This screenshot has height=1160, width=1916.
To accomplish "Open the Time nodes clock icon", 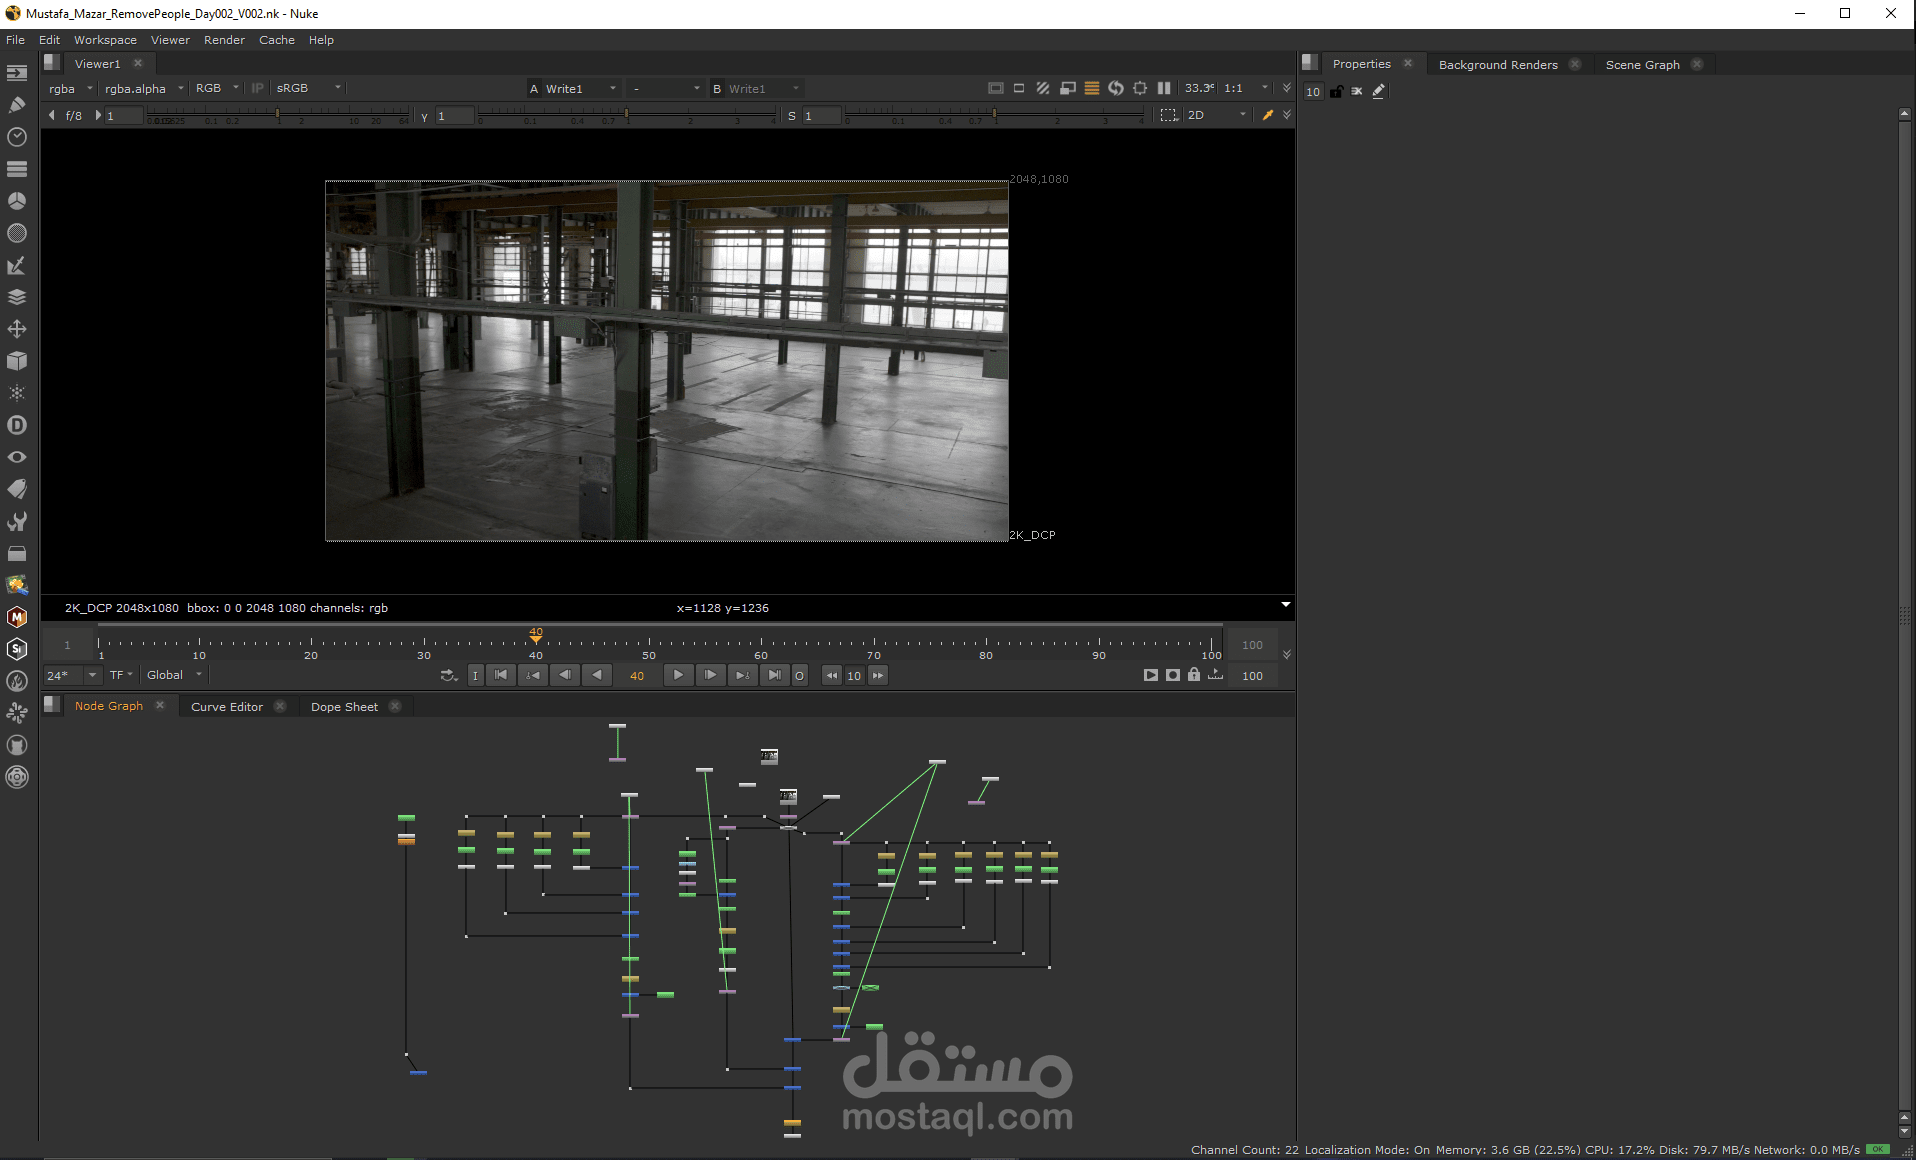I will click(17, 137).
